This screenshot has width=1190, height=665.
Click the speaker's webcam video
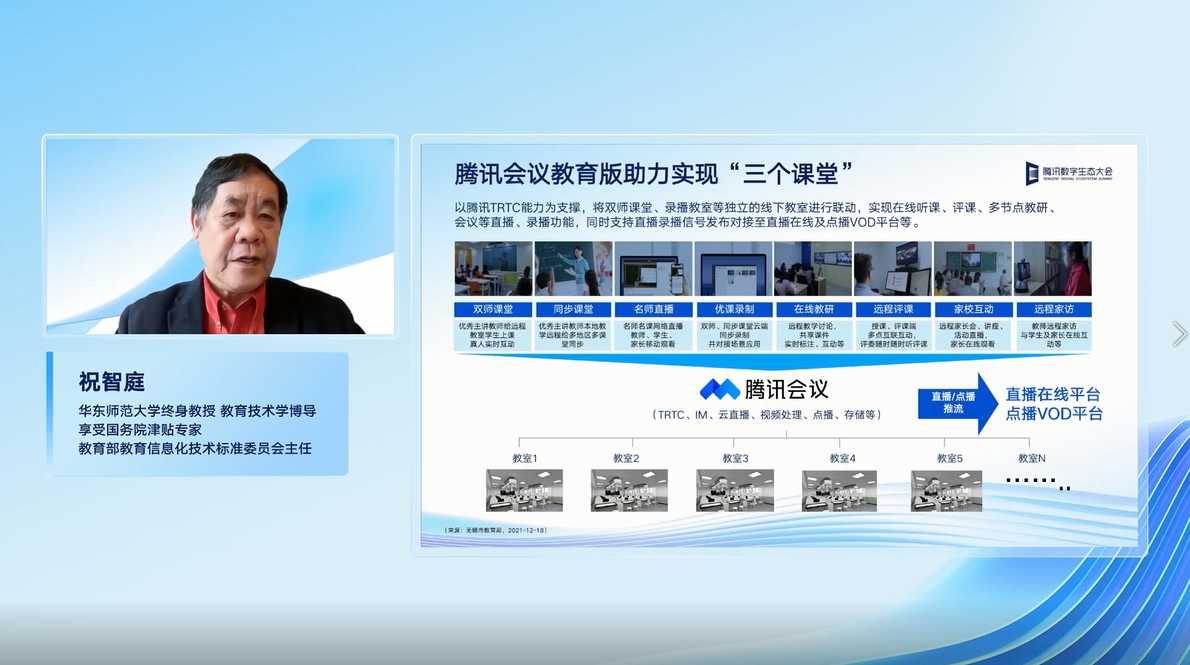(x=220, y=236)
